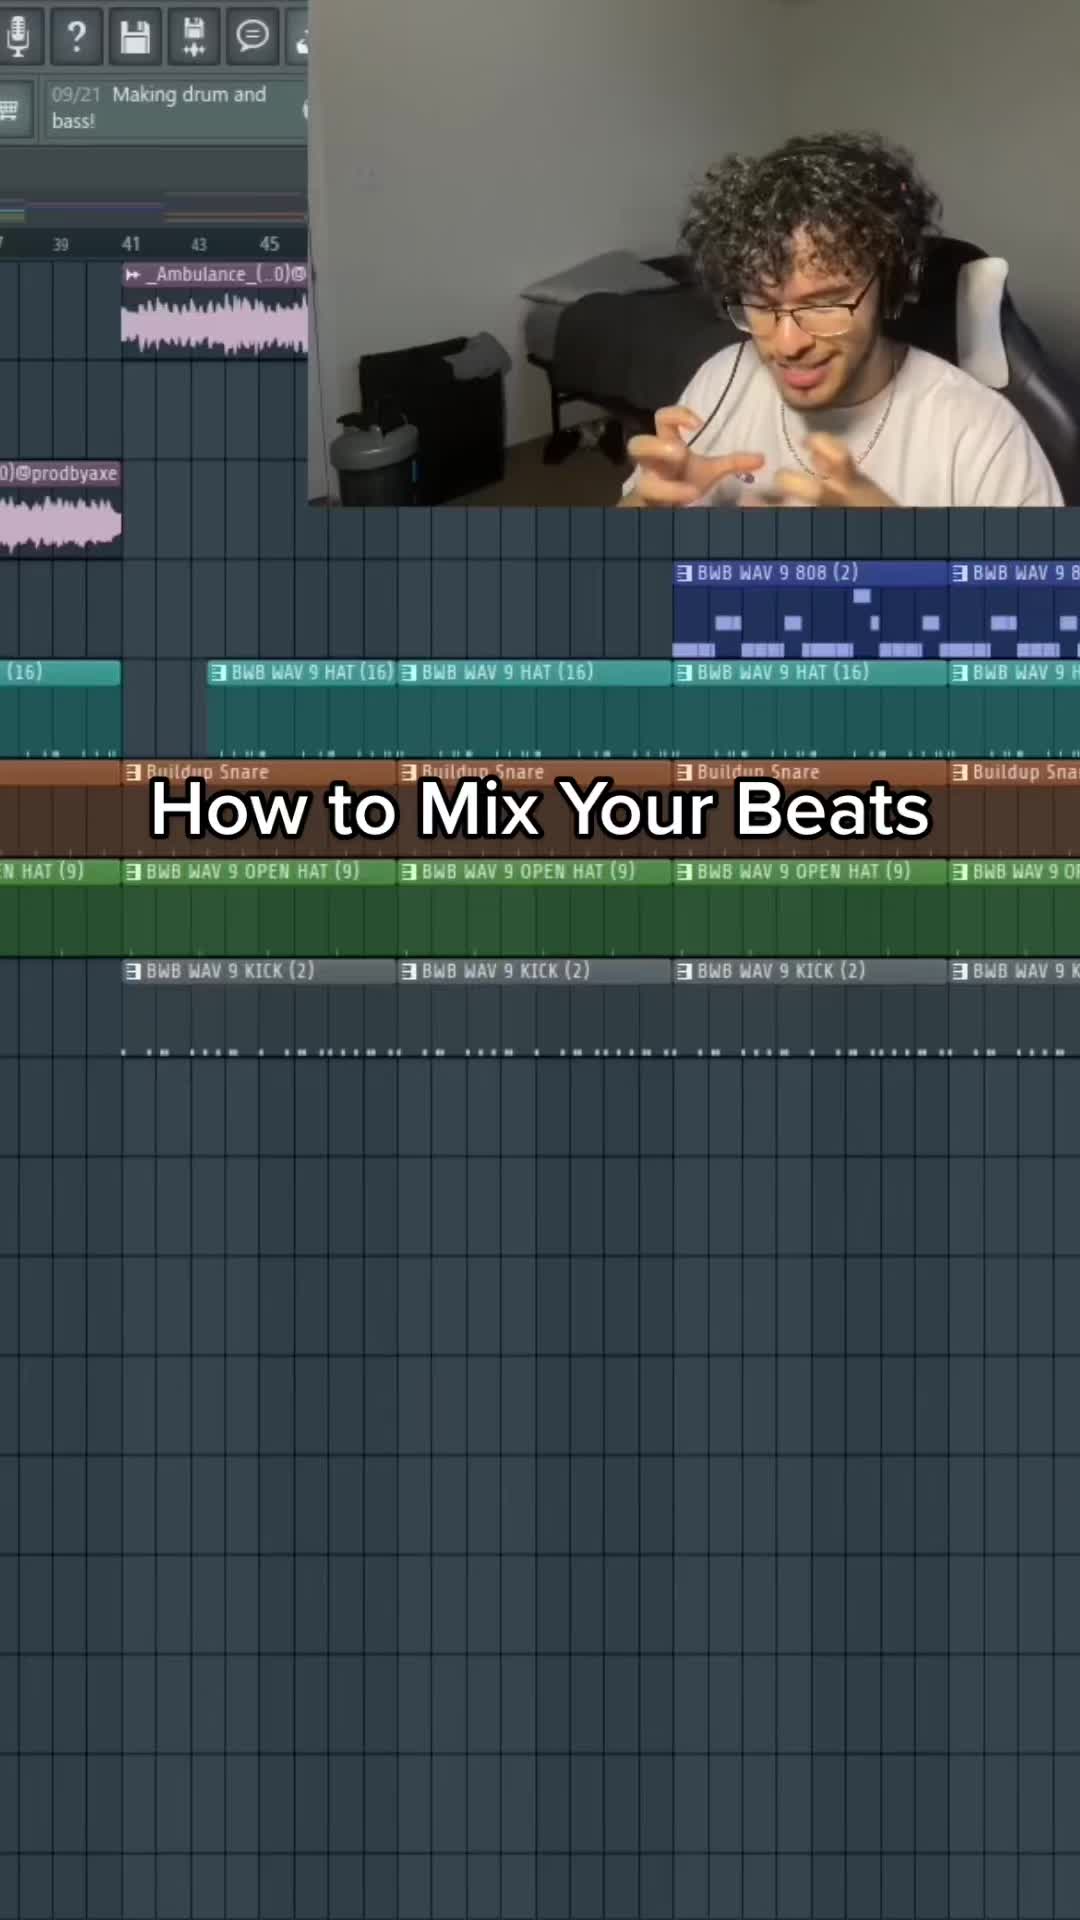Image resolution: width=1080 pixels, height=1920 pixels.
Task: Click the microphone recording icon
Action: click(x=18, y=36)
